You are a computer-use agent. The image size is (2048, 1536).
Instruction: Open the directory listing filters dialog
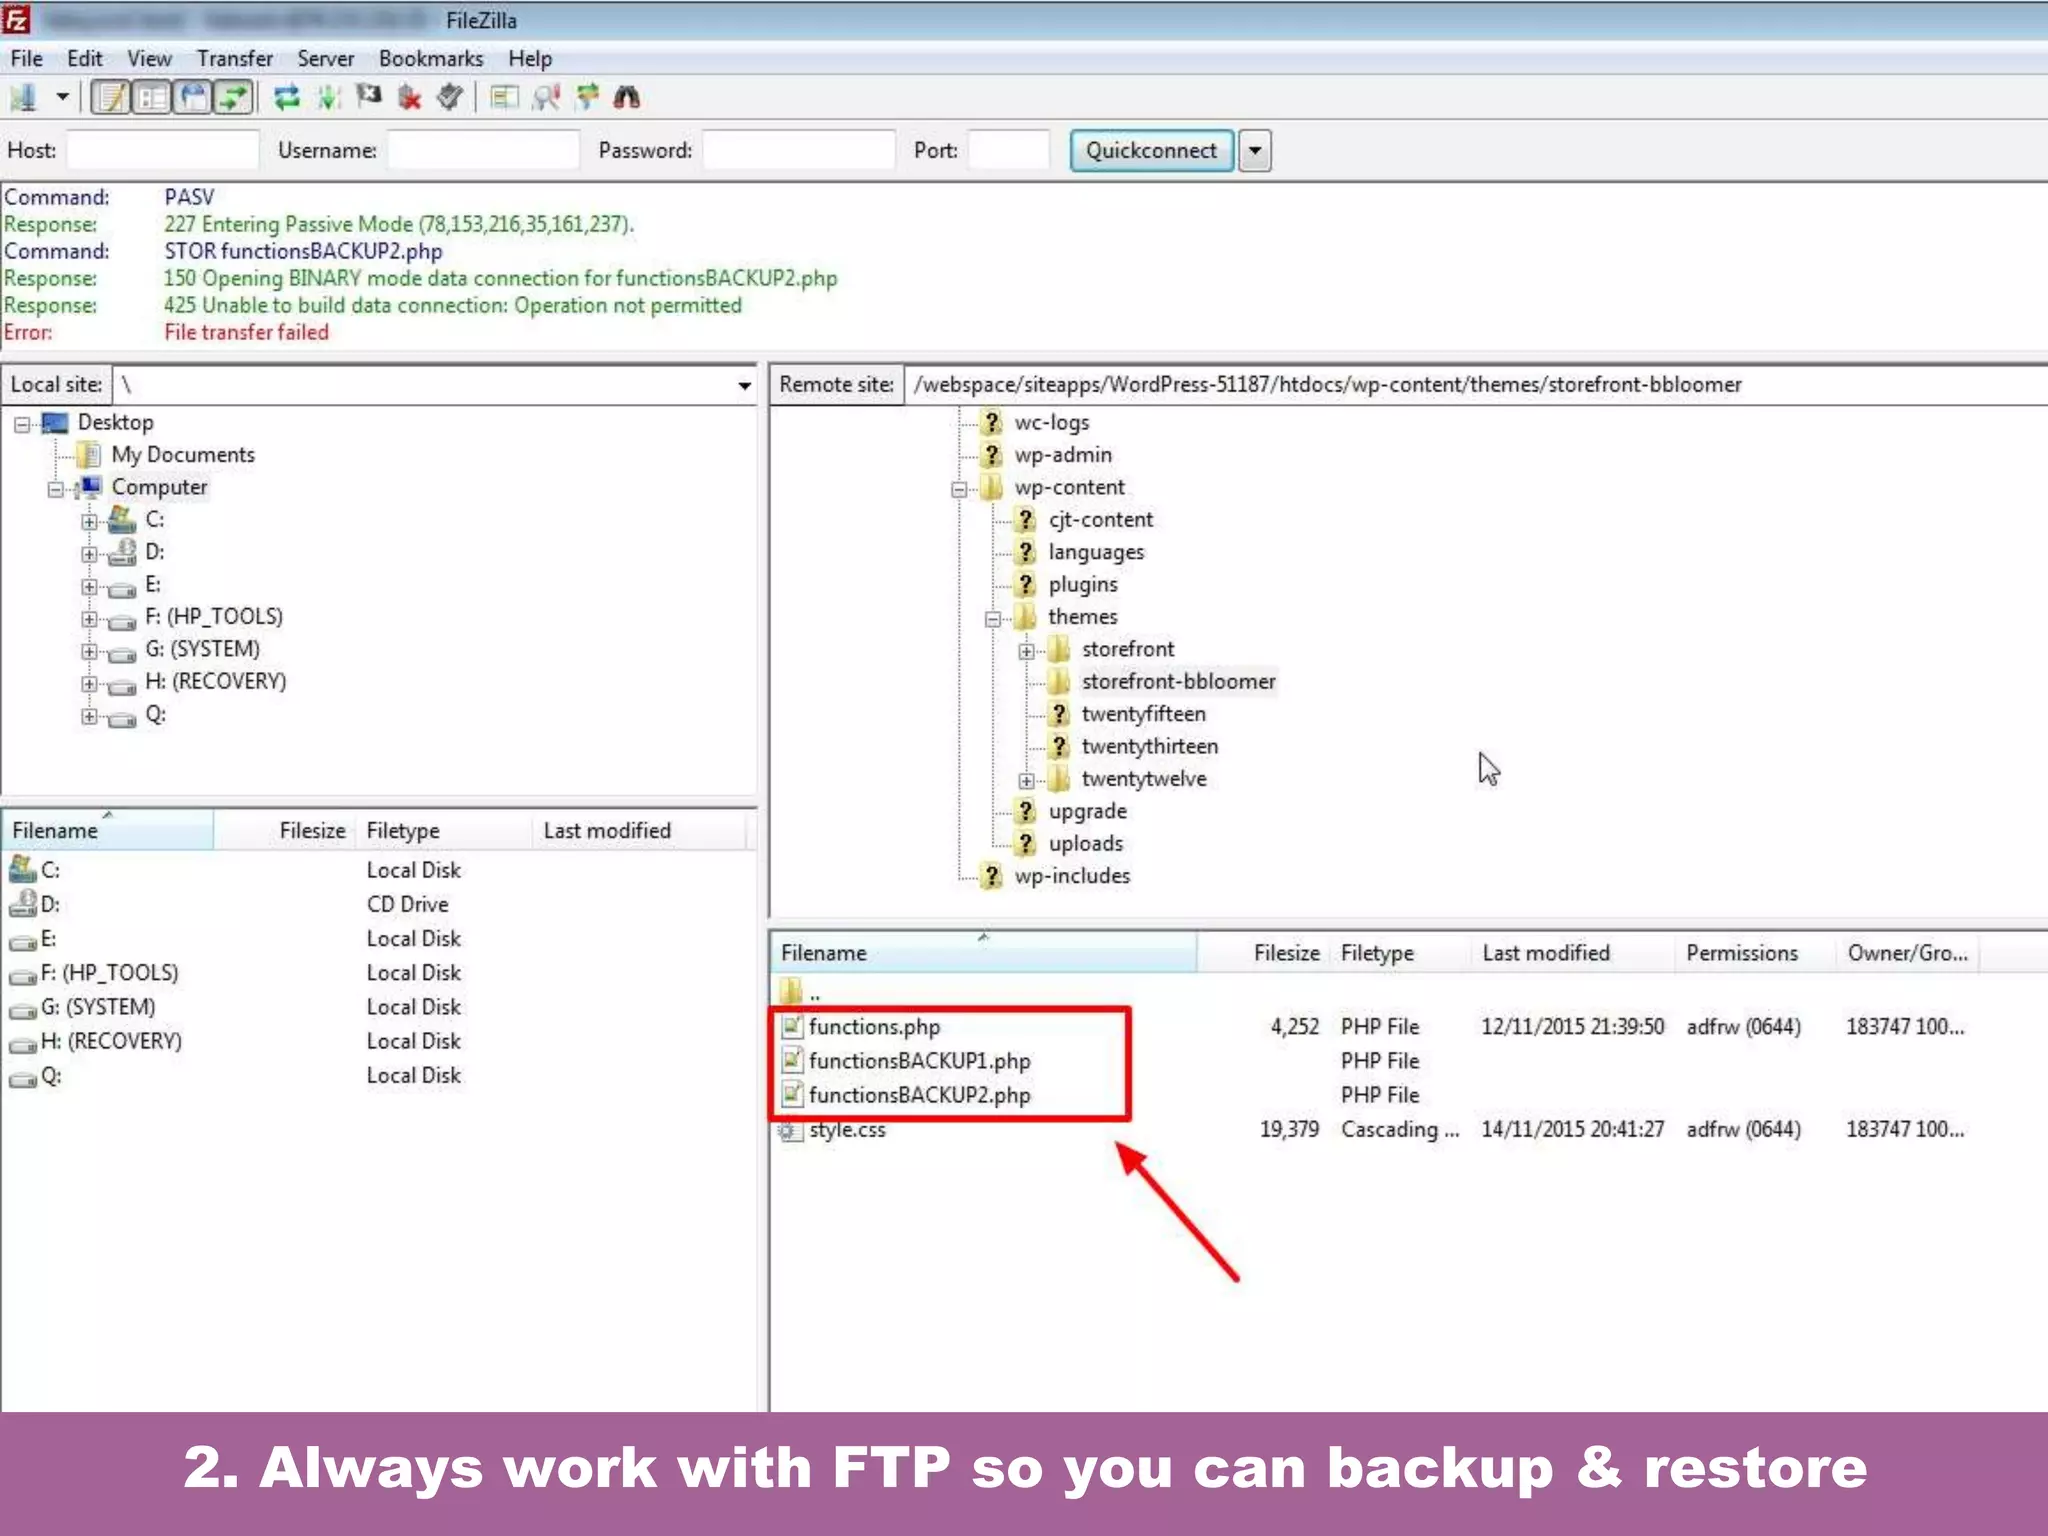[x=504, y=97]
